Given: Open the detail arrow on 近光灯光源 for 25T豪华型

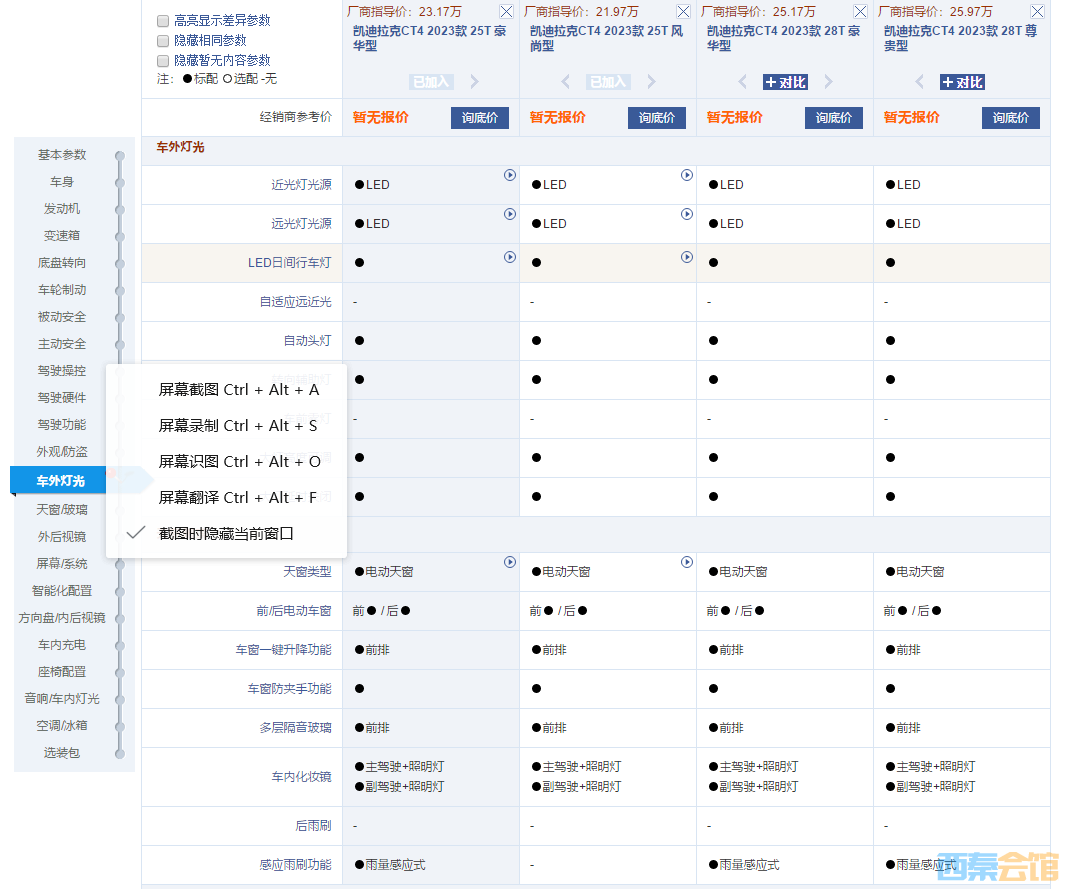Looking at the screenshot, I should pyautogui.click(x=509, y=175).
